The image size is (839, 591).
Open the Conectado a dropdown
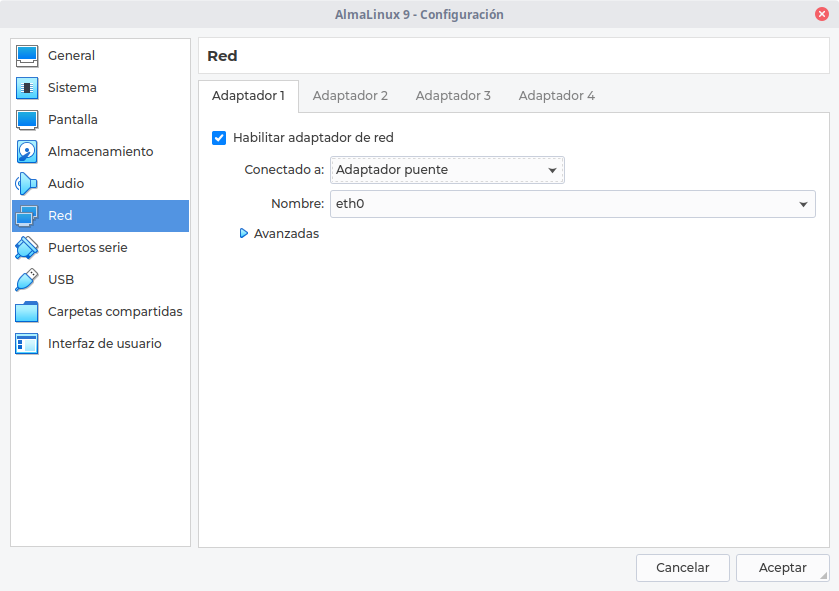(x=447, y=170)
